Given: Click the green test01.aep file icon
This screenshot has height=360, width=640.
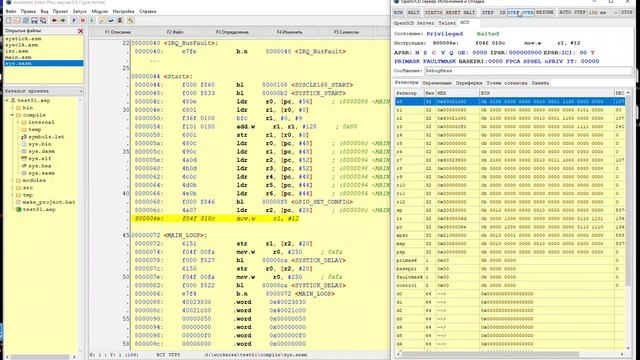Looking at the screenshot, I should coord(18,209).
